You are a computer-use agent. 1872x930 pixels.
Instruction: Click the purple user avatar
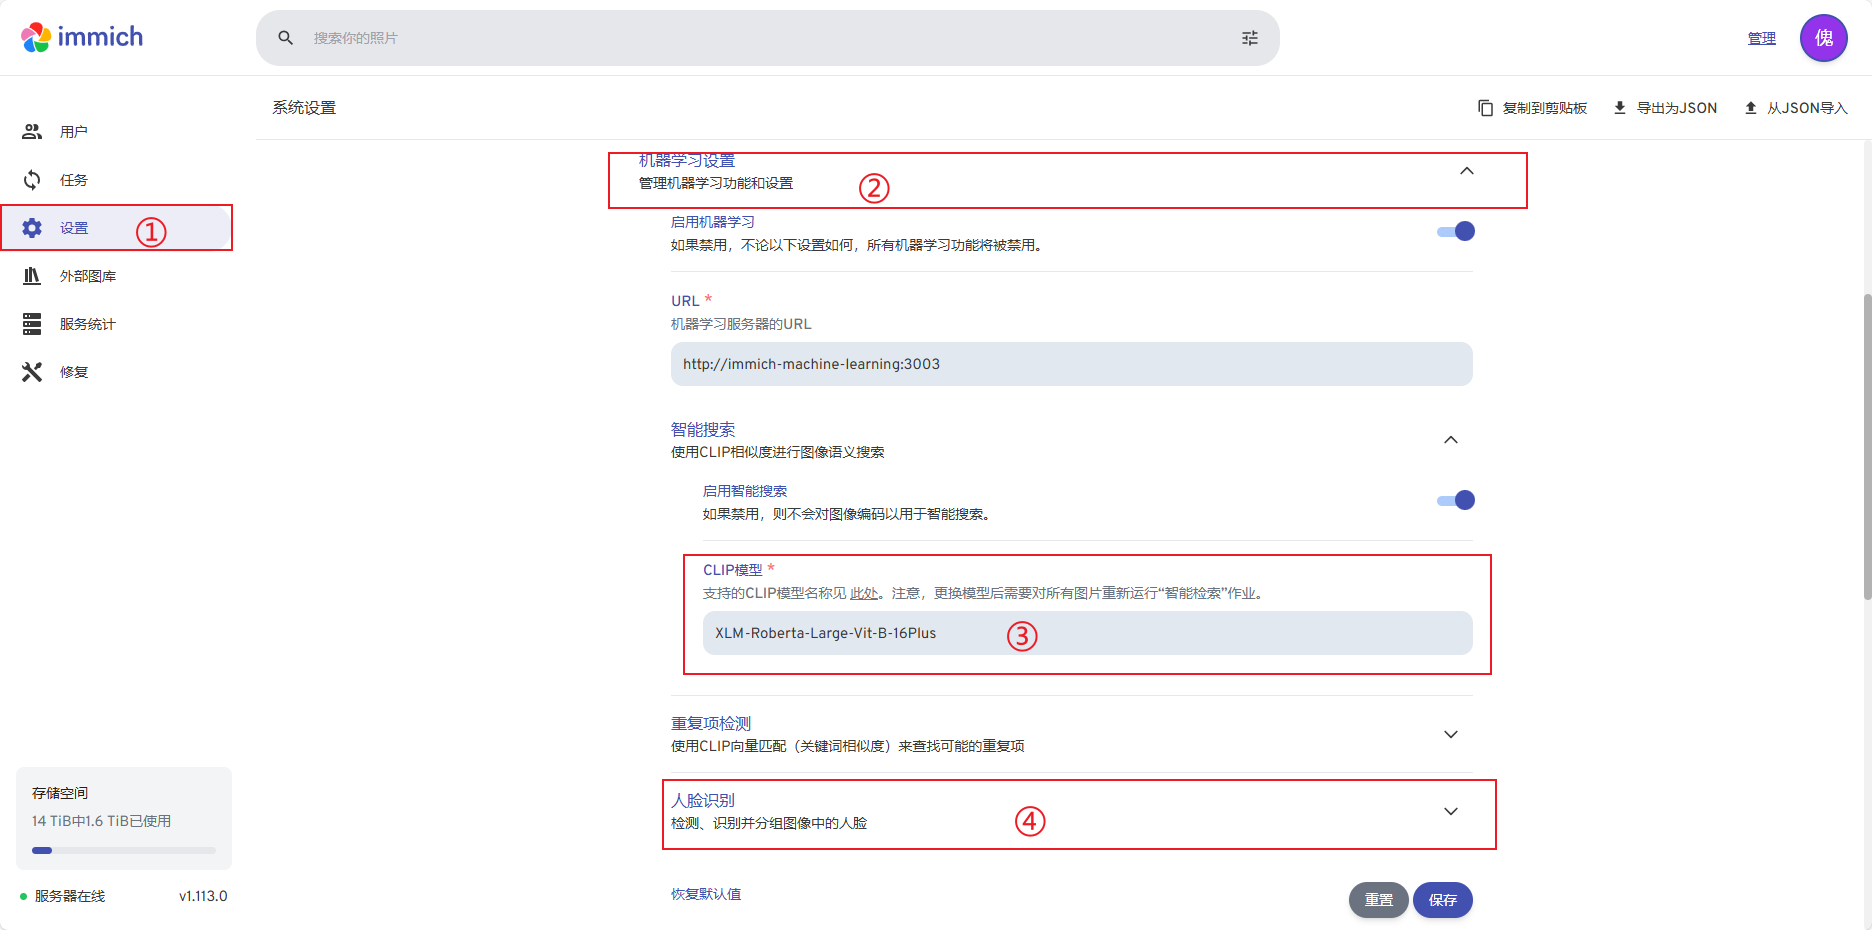[1823, 38]
